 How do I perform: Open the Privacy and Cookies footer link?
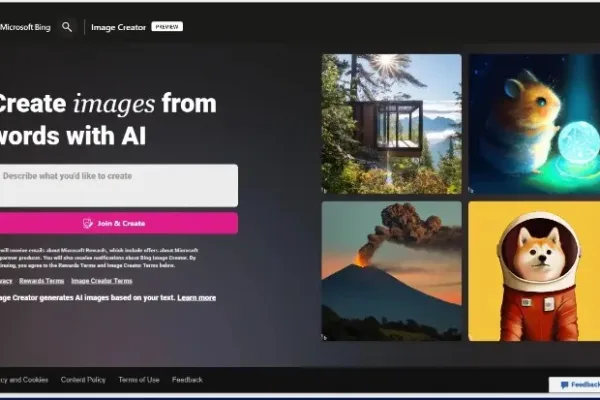pyautogui.click(x=24, y=380)
